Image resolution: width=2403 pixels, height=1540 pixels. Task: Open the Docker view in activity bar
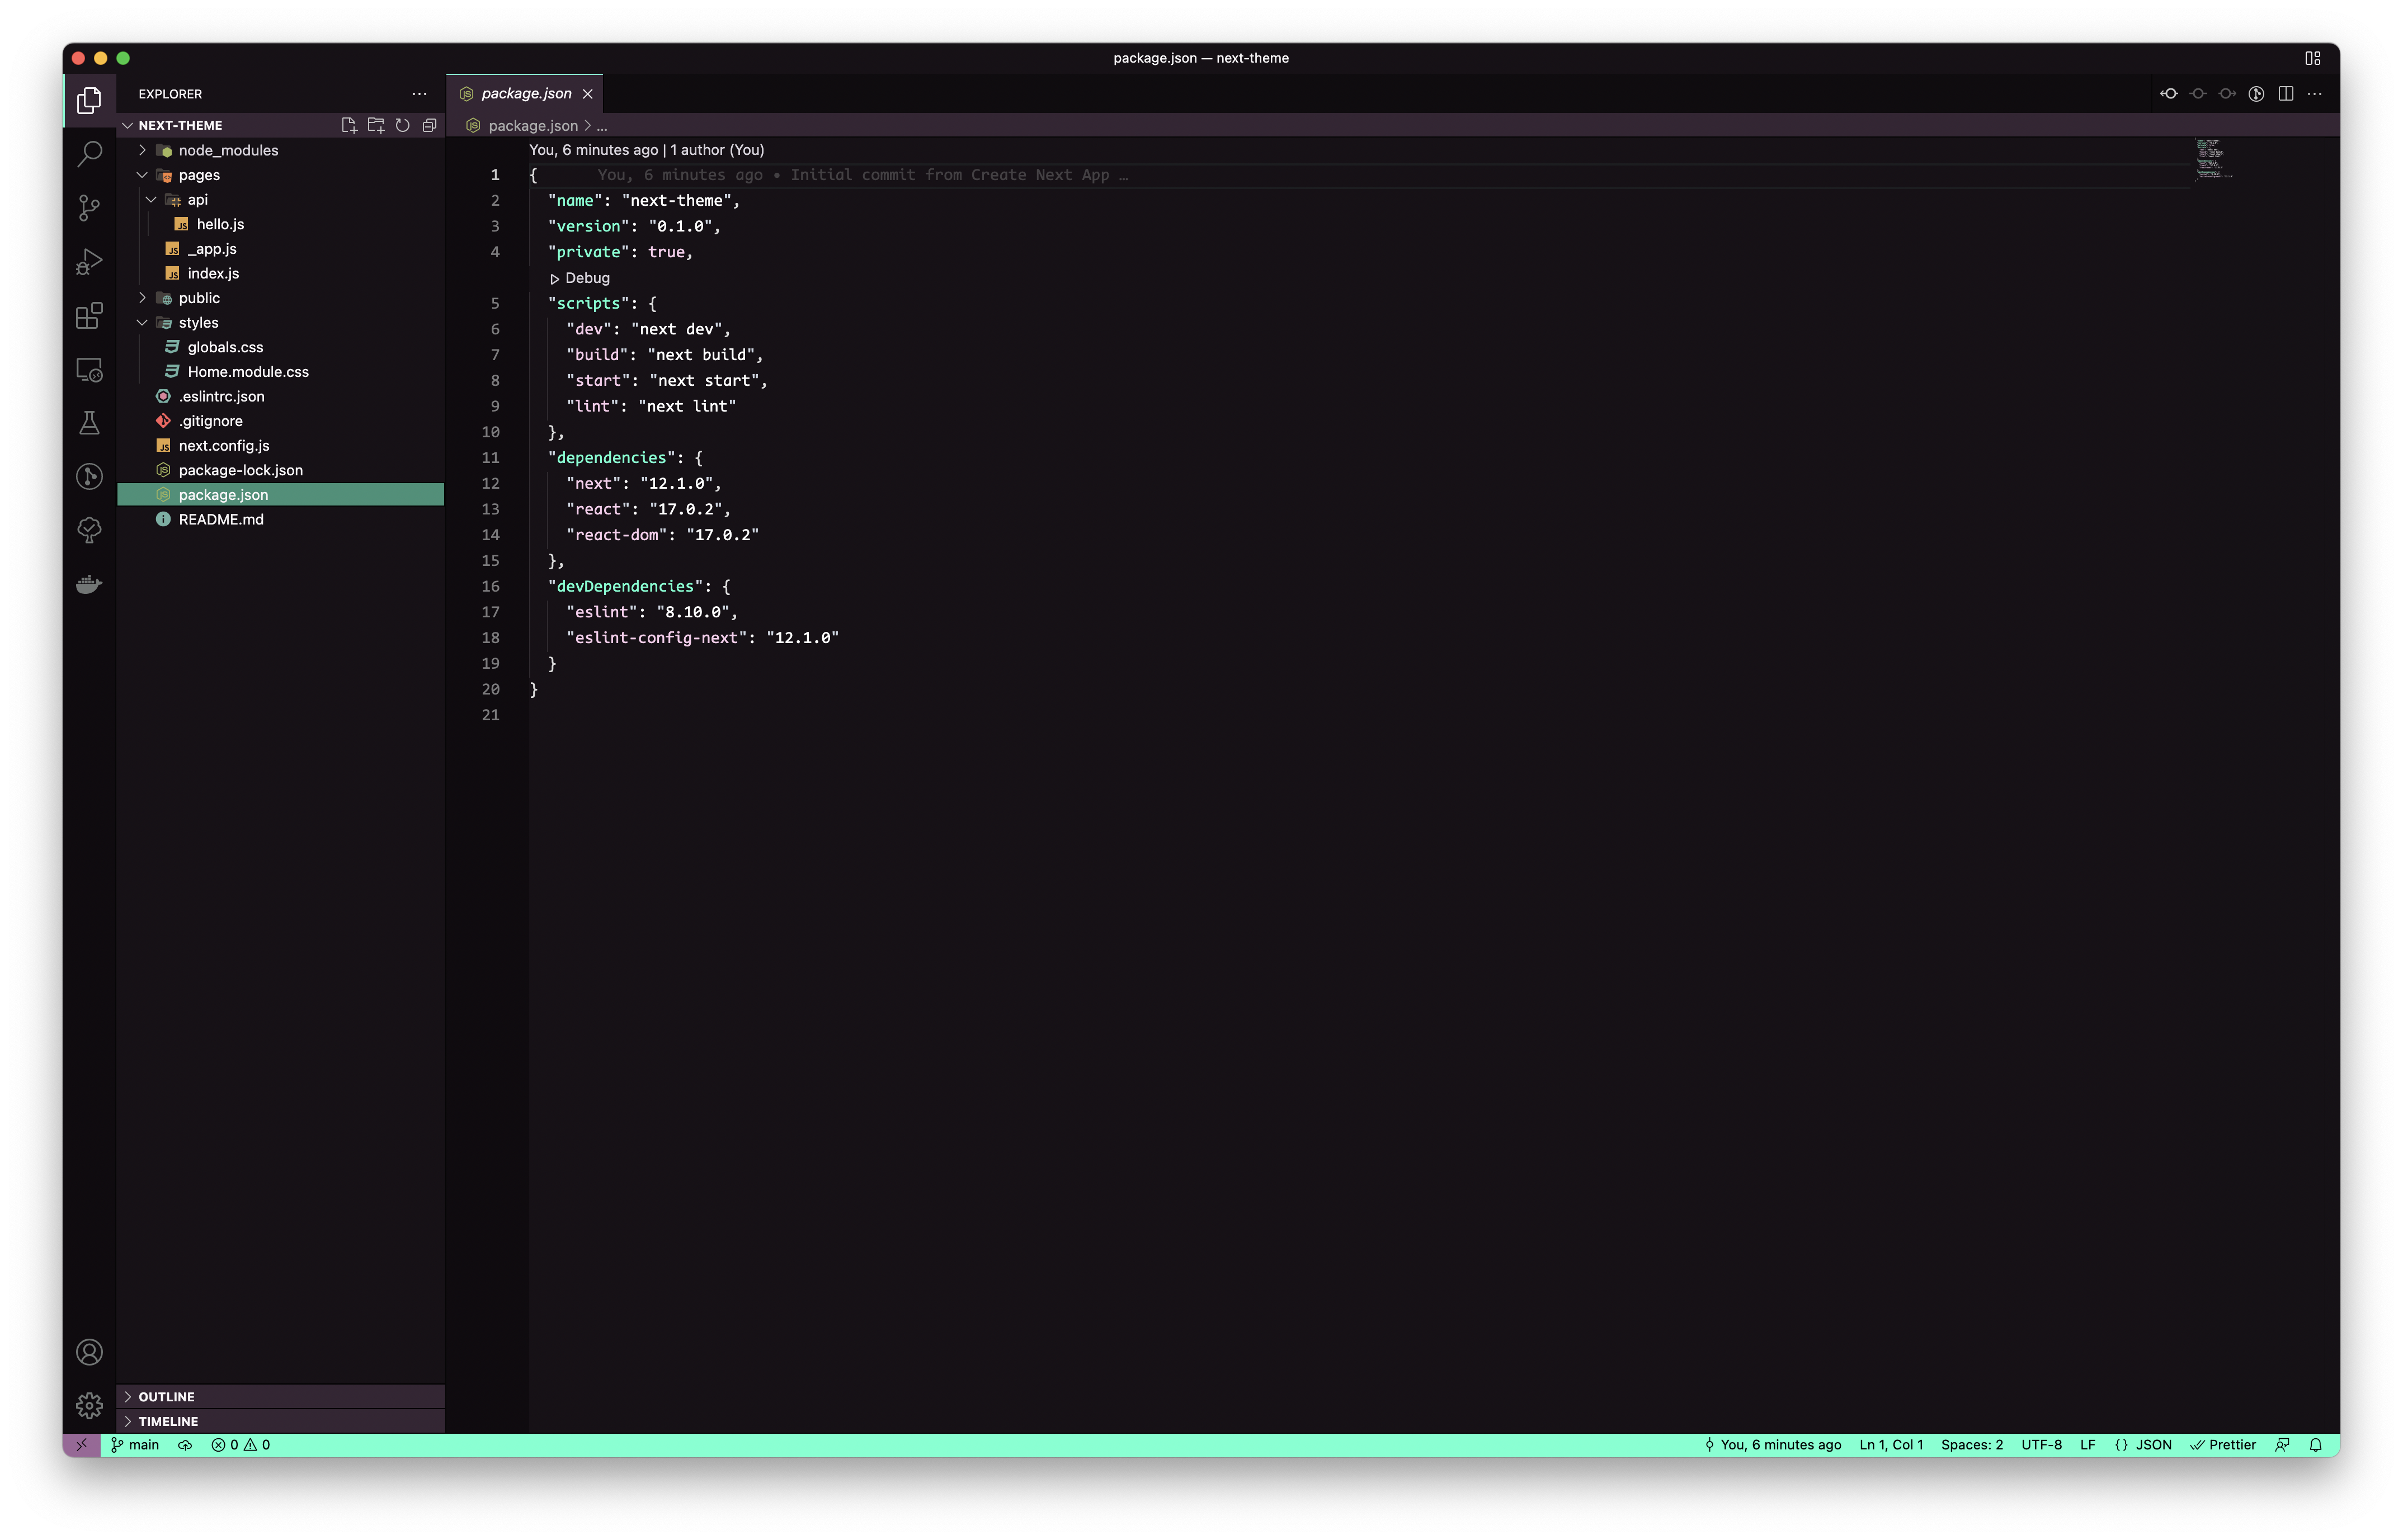(x=89, y=584)
